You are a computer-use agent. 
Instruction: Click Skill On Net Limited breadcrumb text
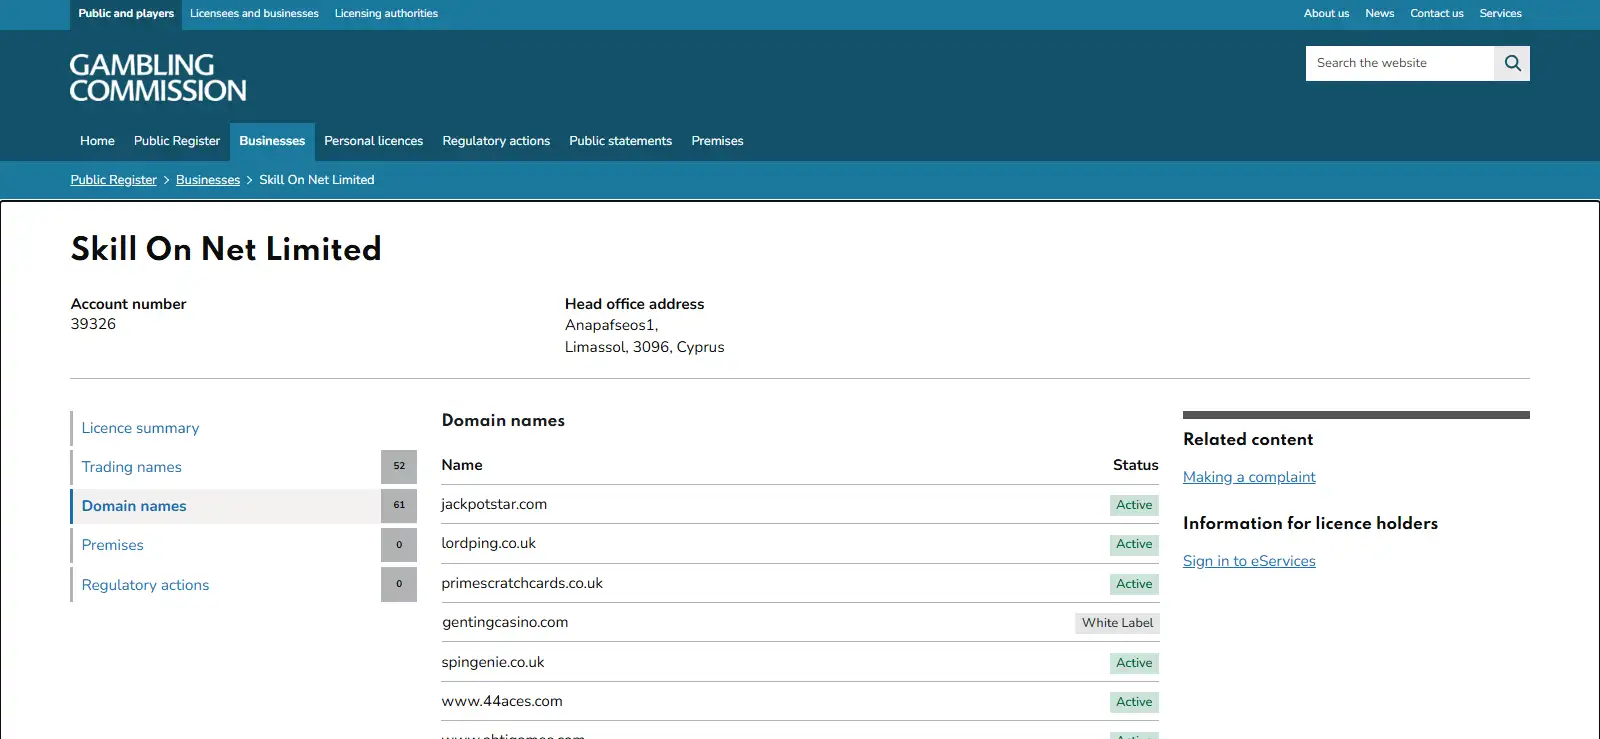[x=317, y=180]
